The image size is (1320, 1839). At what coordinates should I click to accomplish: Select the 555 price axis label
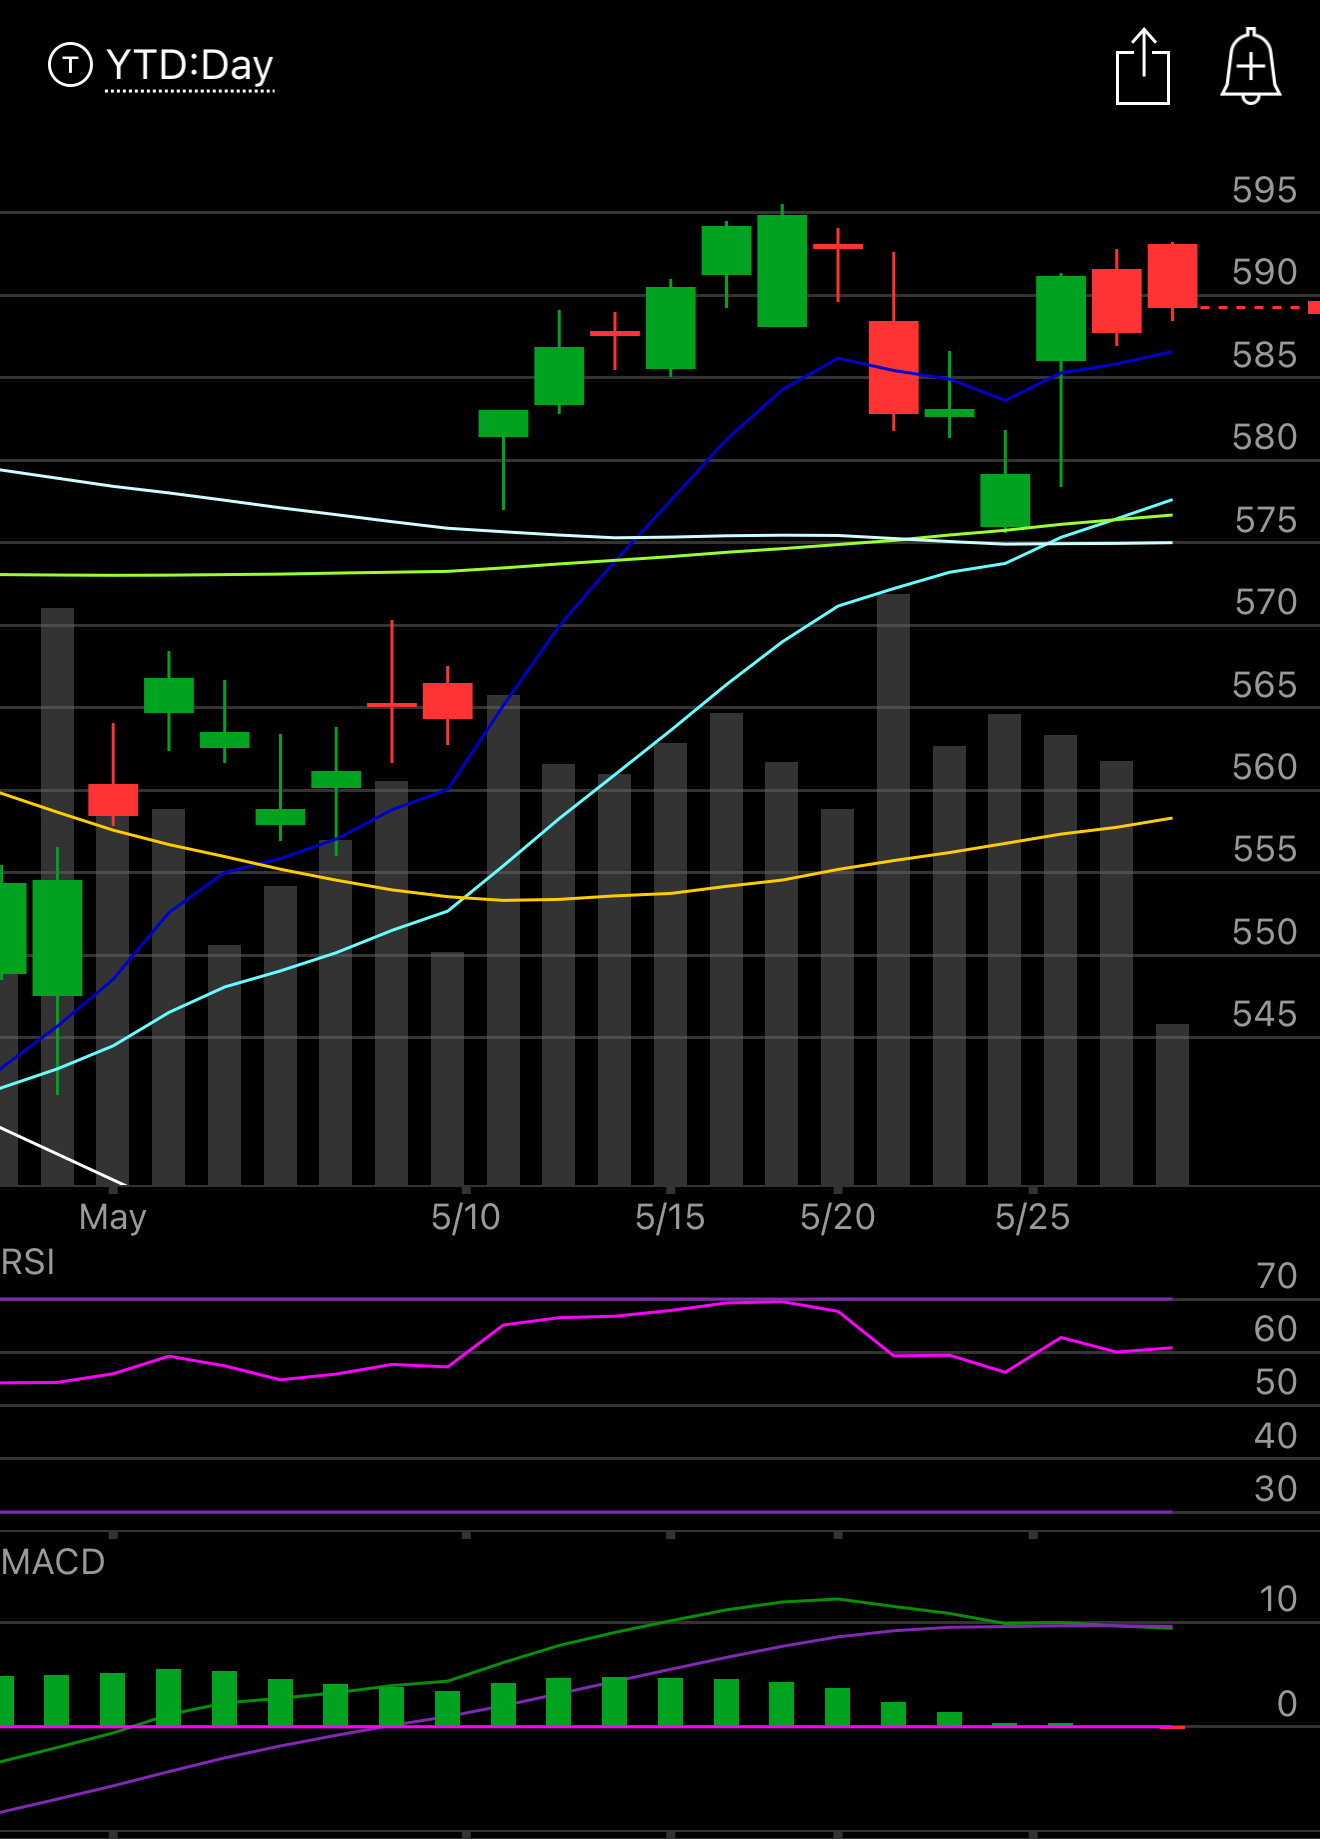tap(1264, 849)
